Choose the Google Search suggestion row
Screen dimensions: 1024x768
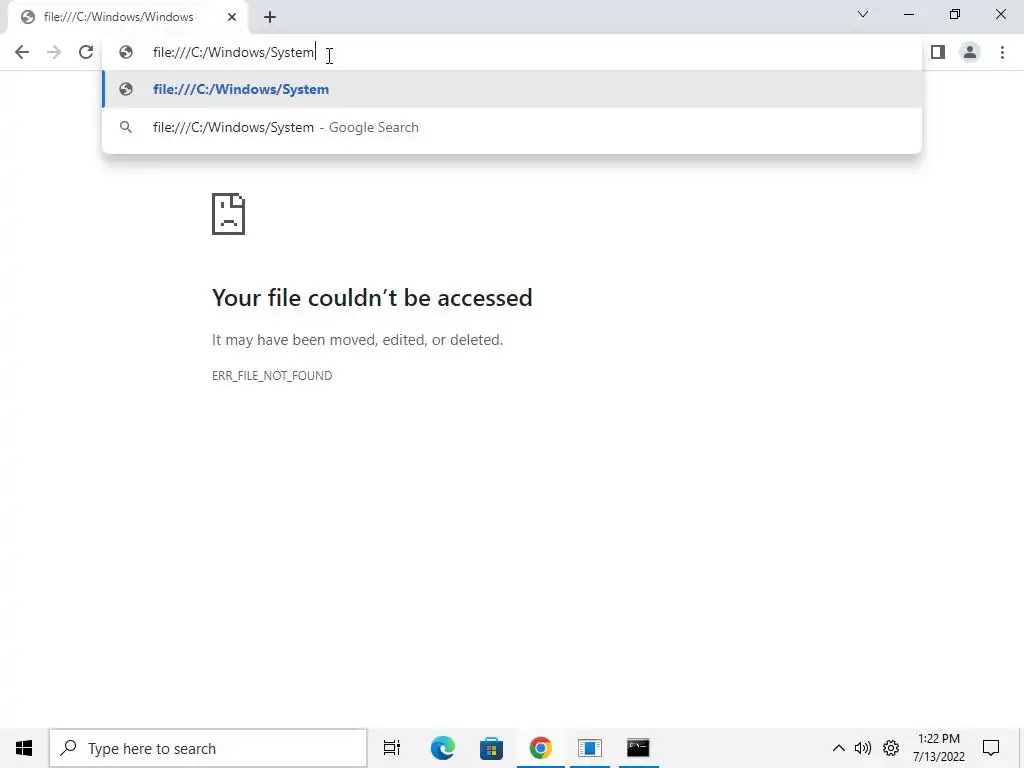[x=512, y=127]
